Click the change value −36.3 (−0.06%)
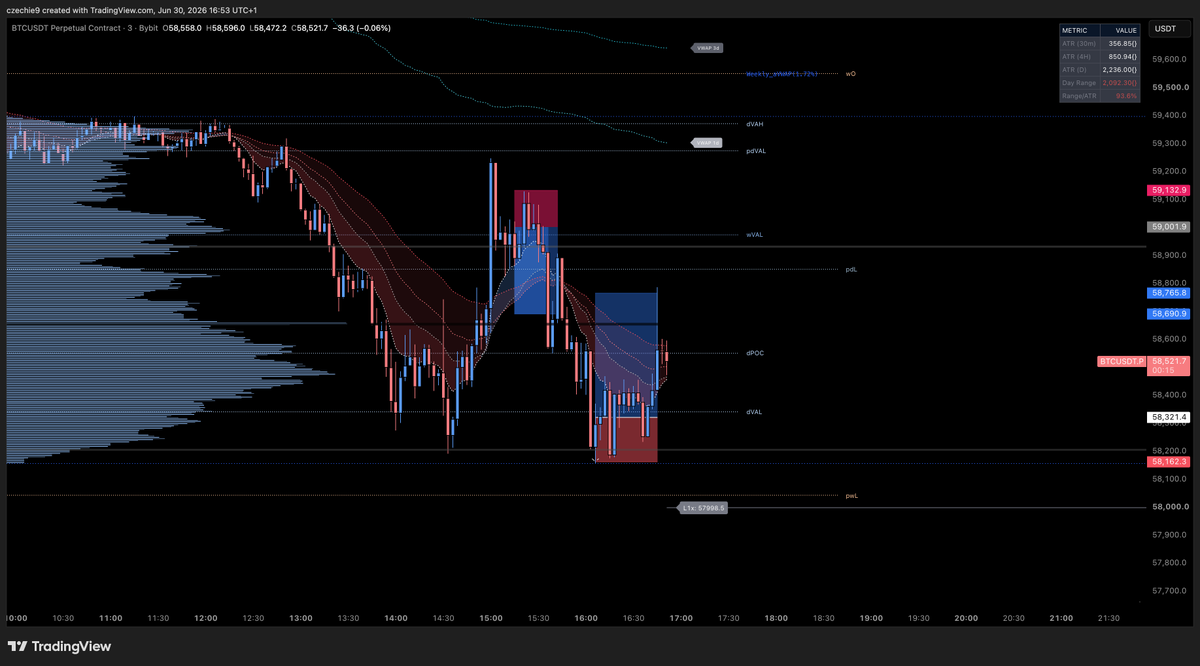Image resolution: width=1200 pixels, height=666 pixels. pyautogui.click(x=360, y=29)
